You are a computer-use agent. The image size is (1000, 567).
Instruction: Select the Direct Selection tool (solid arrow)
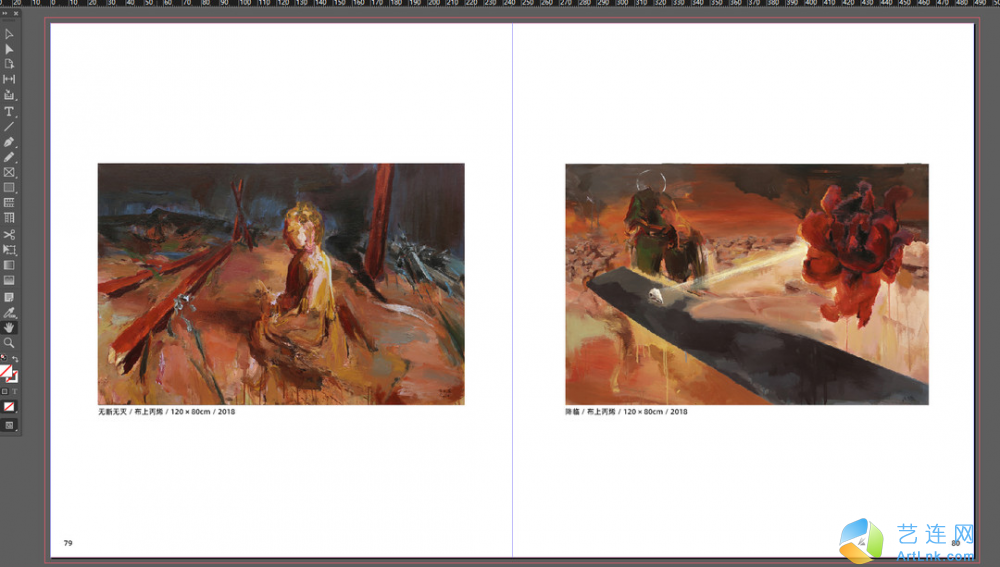tap(9, 49)
